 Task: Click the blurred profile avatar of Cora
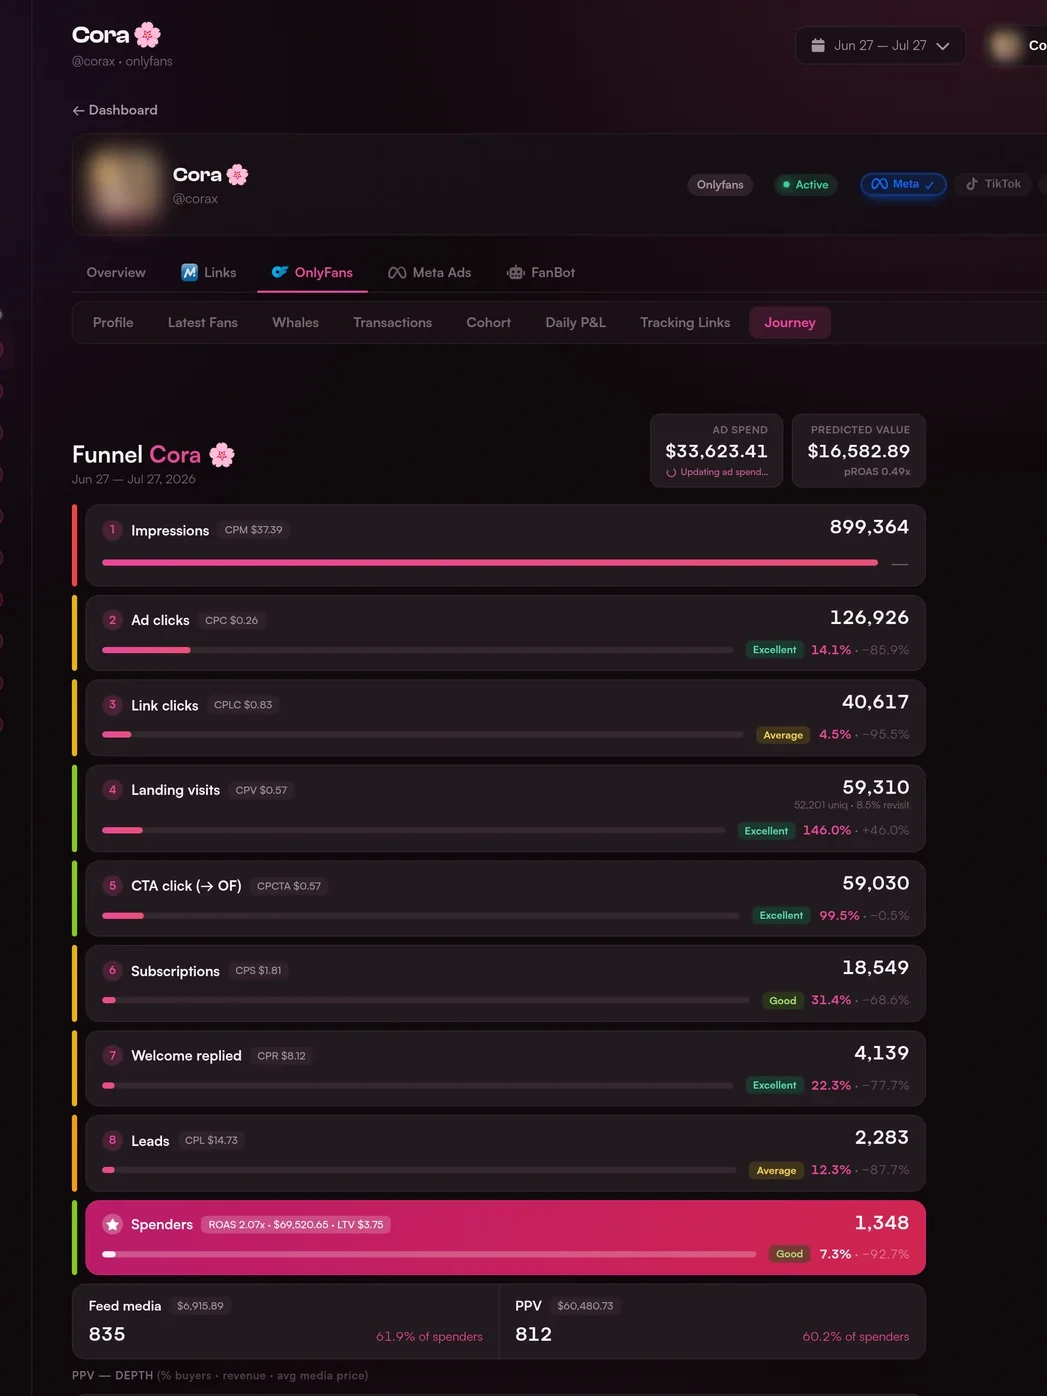(122, 185)
